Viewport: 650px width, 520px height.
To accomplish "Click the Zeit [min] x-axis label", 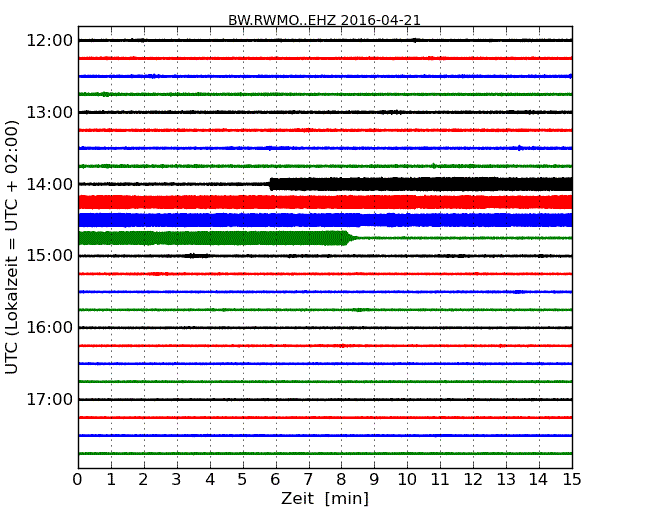I will pyautogui.click(x=325, y=498).
